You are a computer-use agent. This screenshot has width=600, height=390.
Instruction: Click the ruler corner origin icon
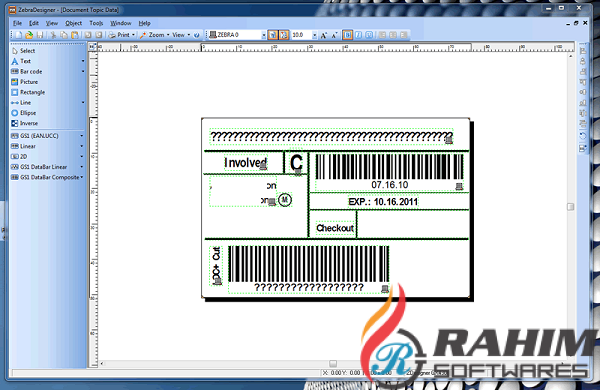(92, 47)
